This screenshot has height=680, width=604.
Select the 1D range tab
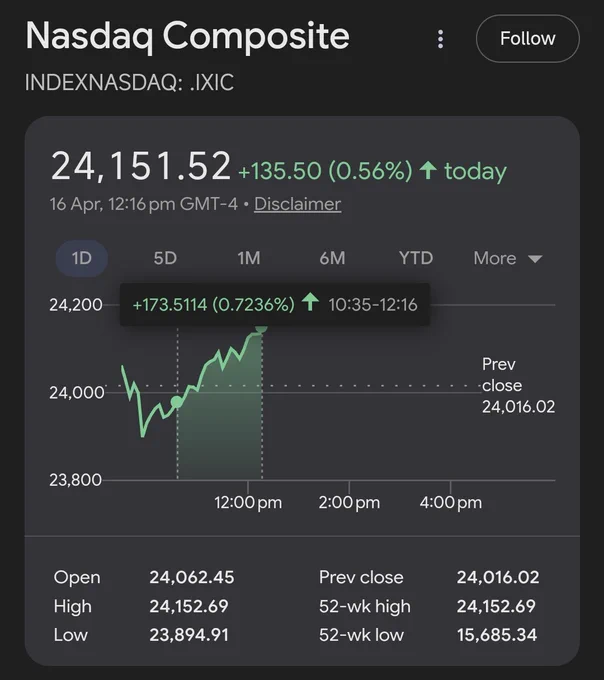point(82,258)
